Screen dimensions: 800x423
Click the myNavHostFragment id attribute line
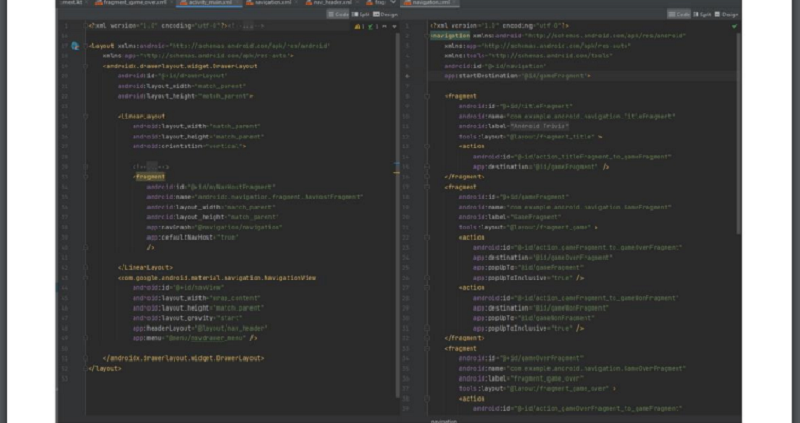(x=211, y=187)
